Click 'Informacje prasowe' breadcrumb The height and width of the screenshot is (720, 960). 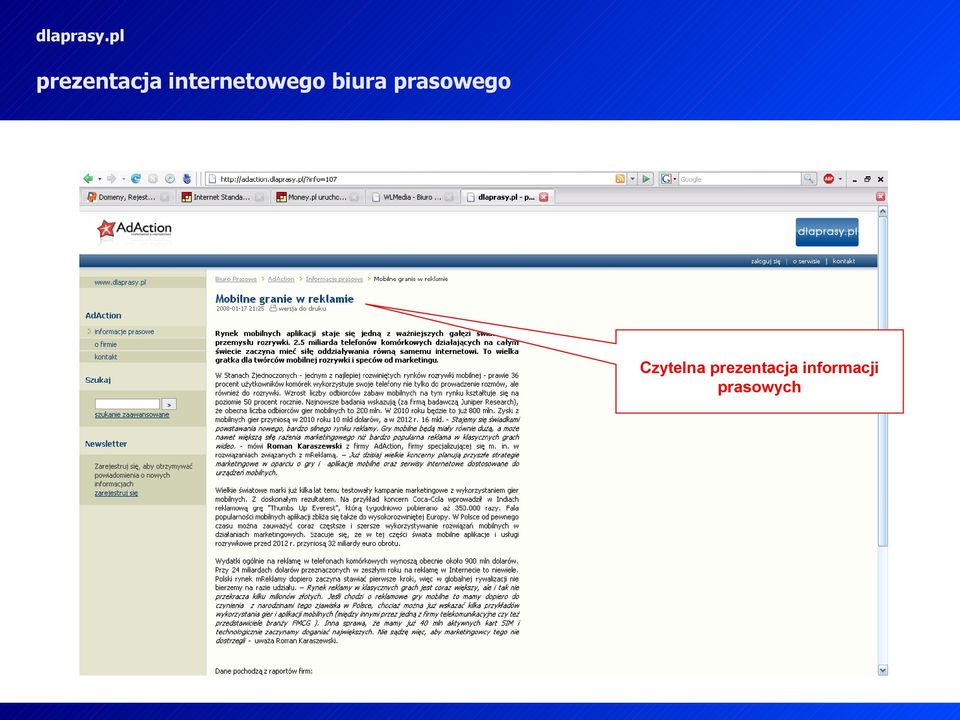334,279
